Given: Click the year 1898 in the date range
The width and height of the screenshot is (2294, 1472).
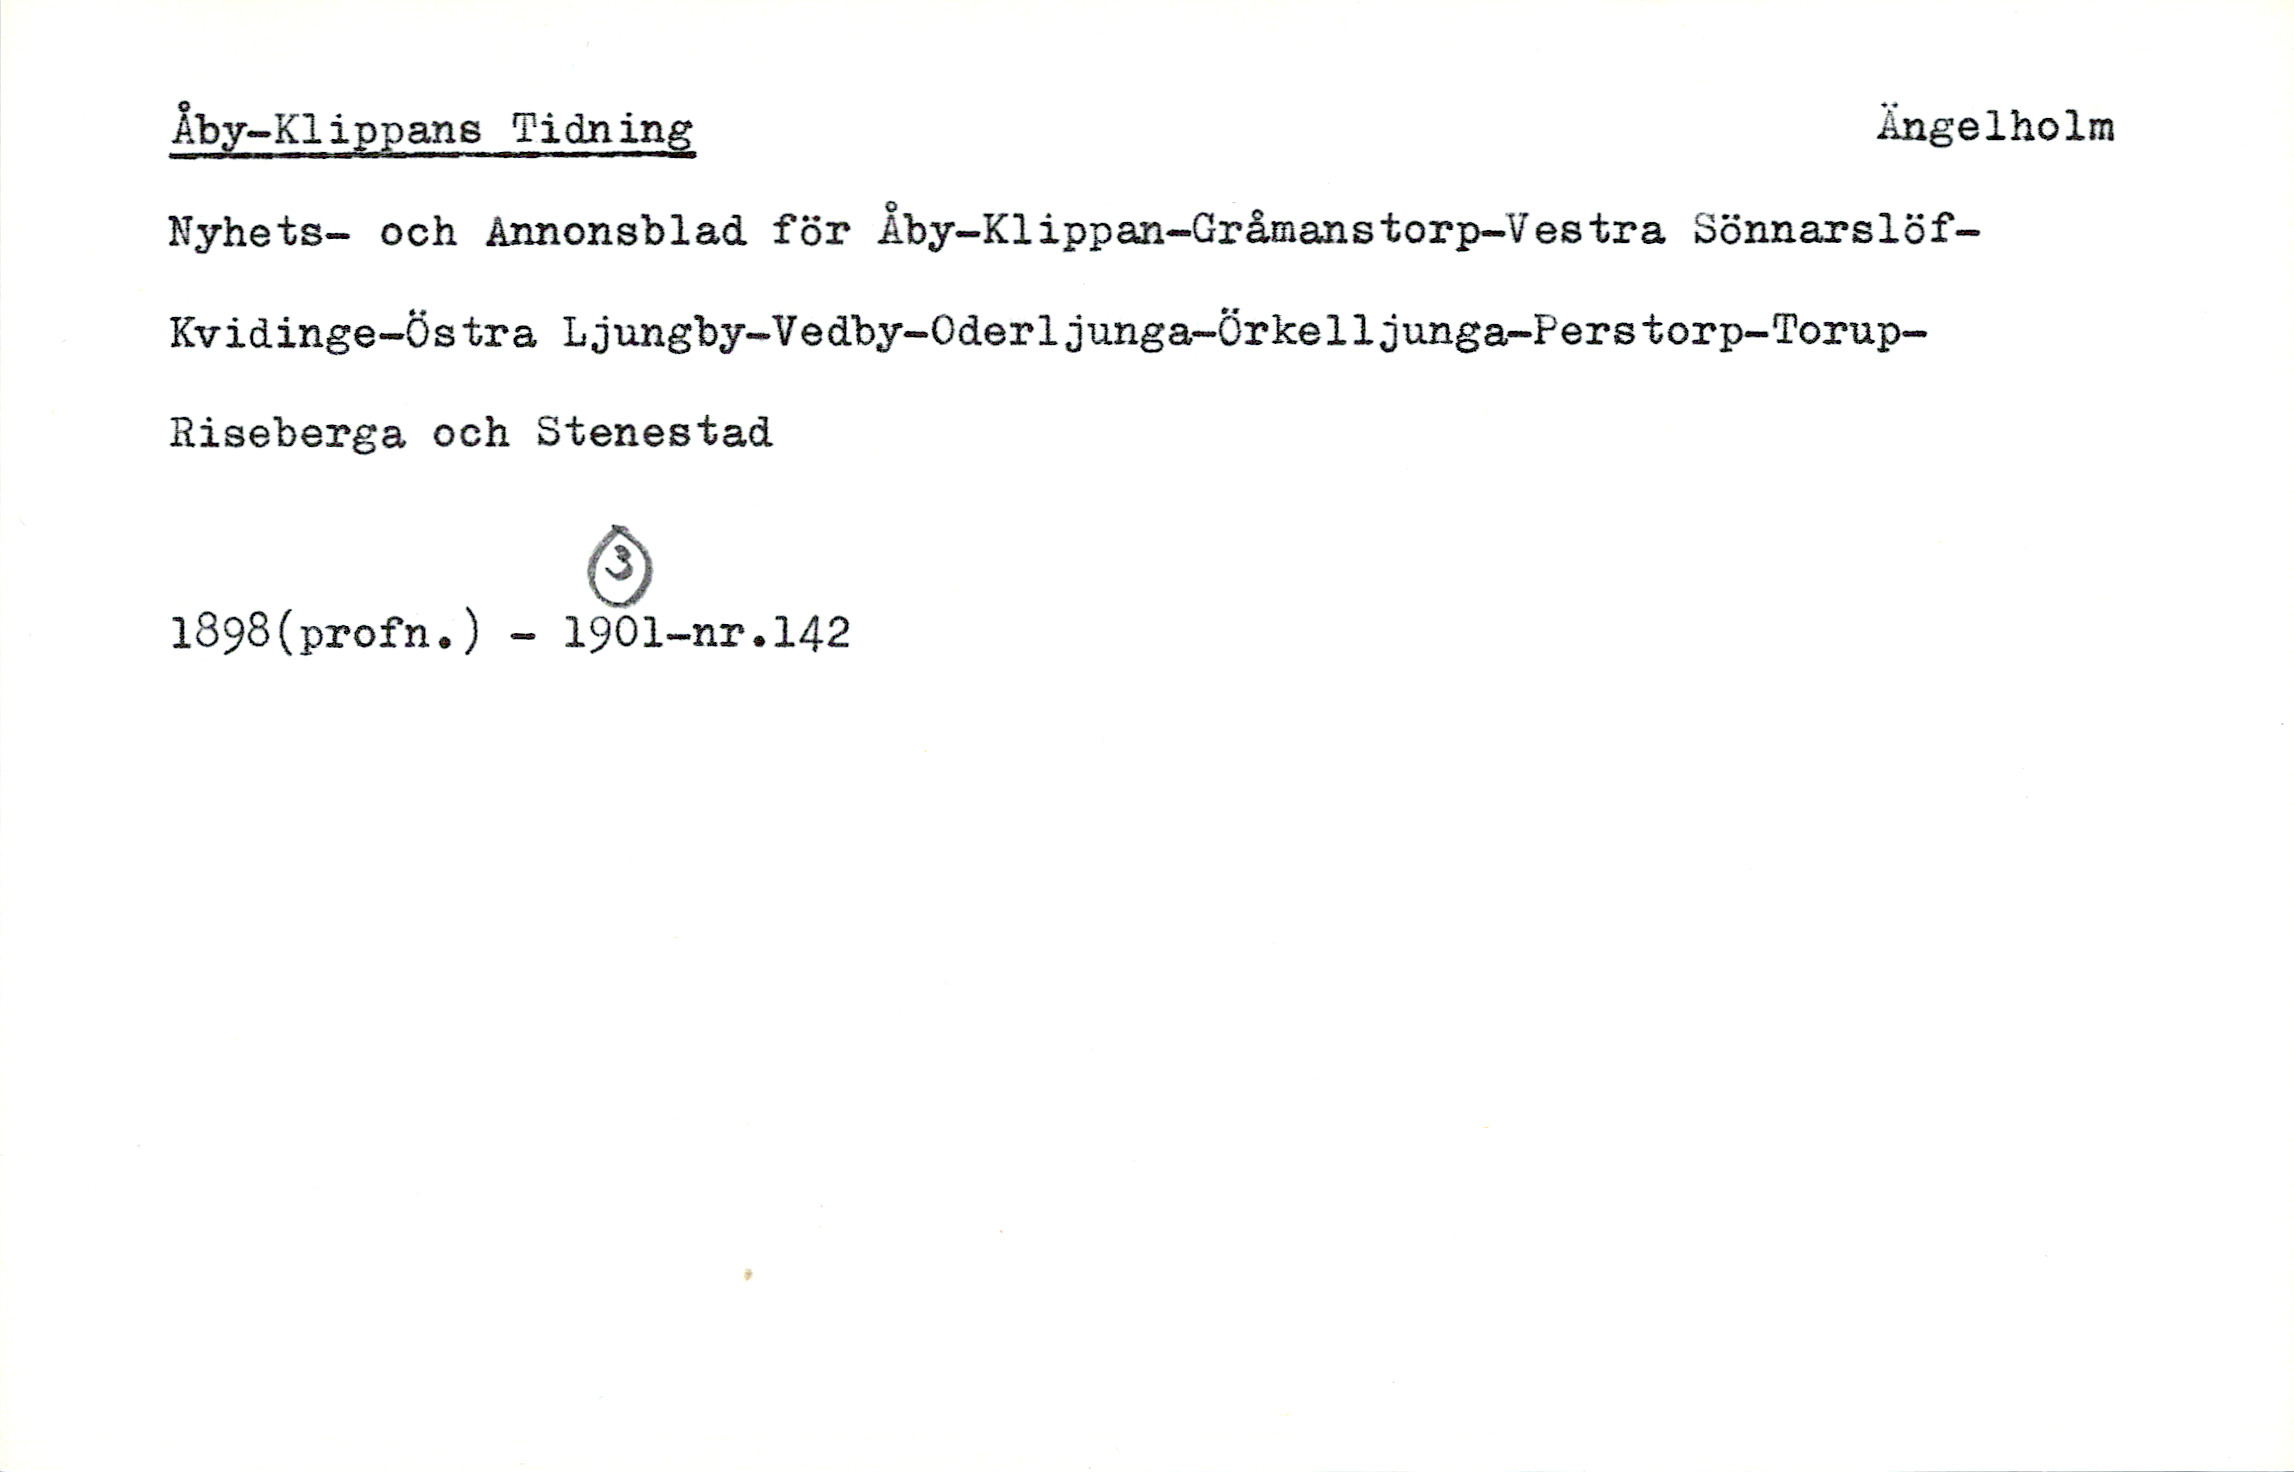Looking at the screenshot, I should (220, 632).
